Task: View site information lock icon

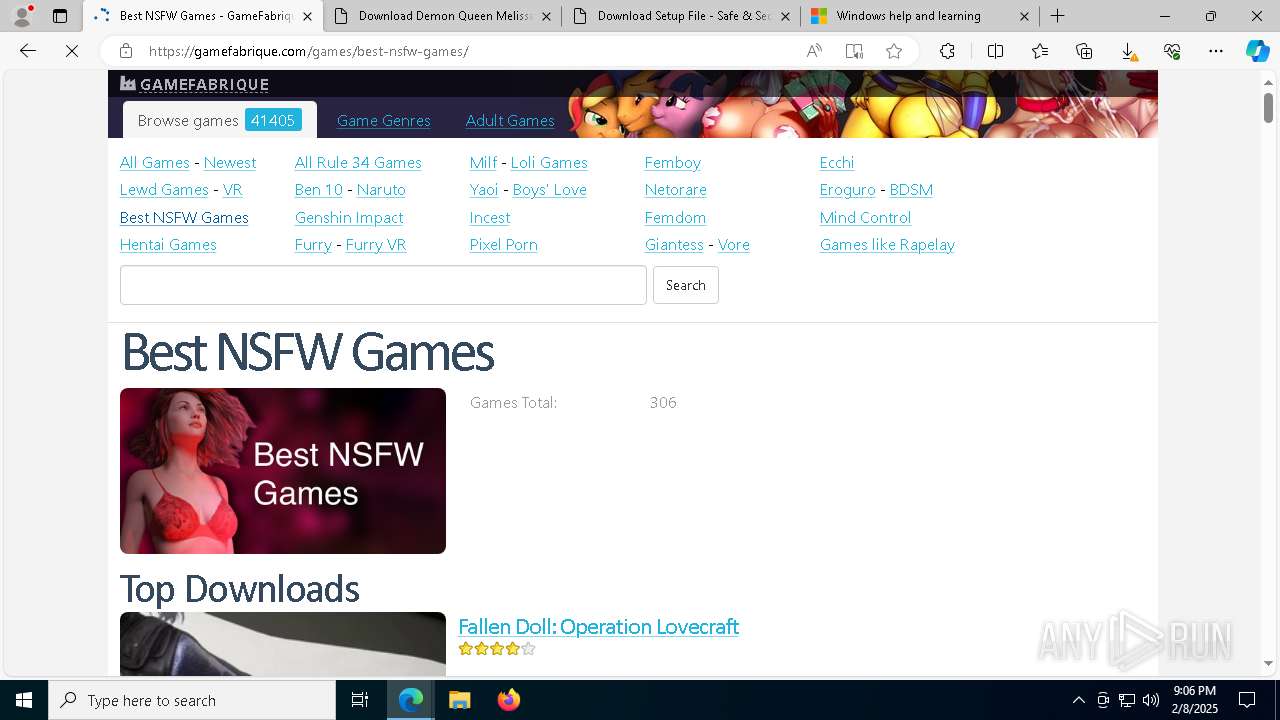Action: tap(126, 51)
